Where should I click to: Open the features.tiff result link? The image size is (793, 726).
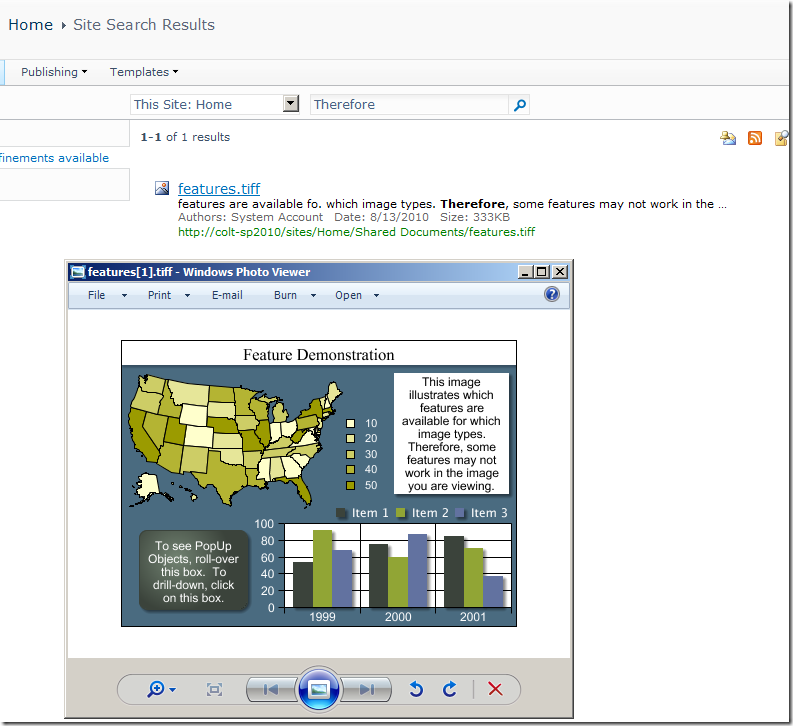[x=218, y=188]
